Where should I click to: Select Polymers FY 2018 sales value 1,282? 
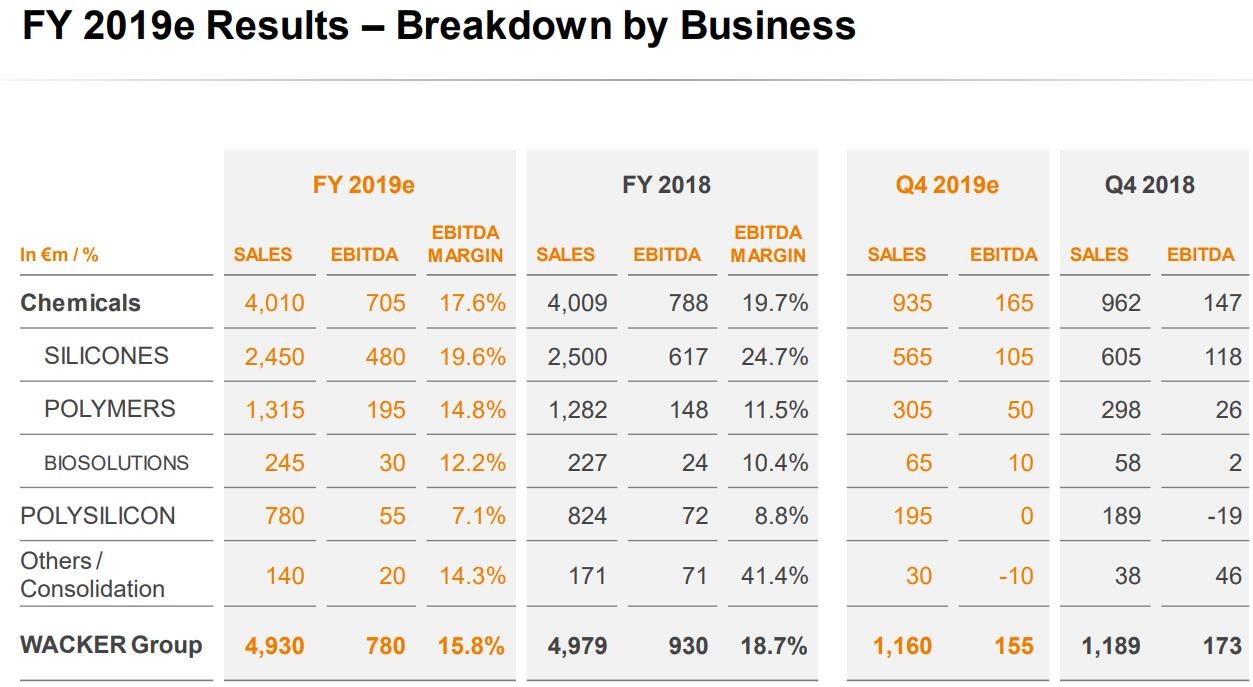pyautogui.click(x=578, y=410)
